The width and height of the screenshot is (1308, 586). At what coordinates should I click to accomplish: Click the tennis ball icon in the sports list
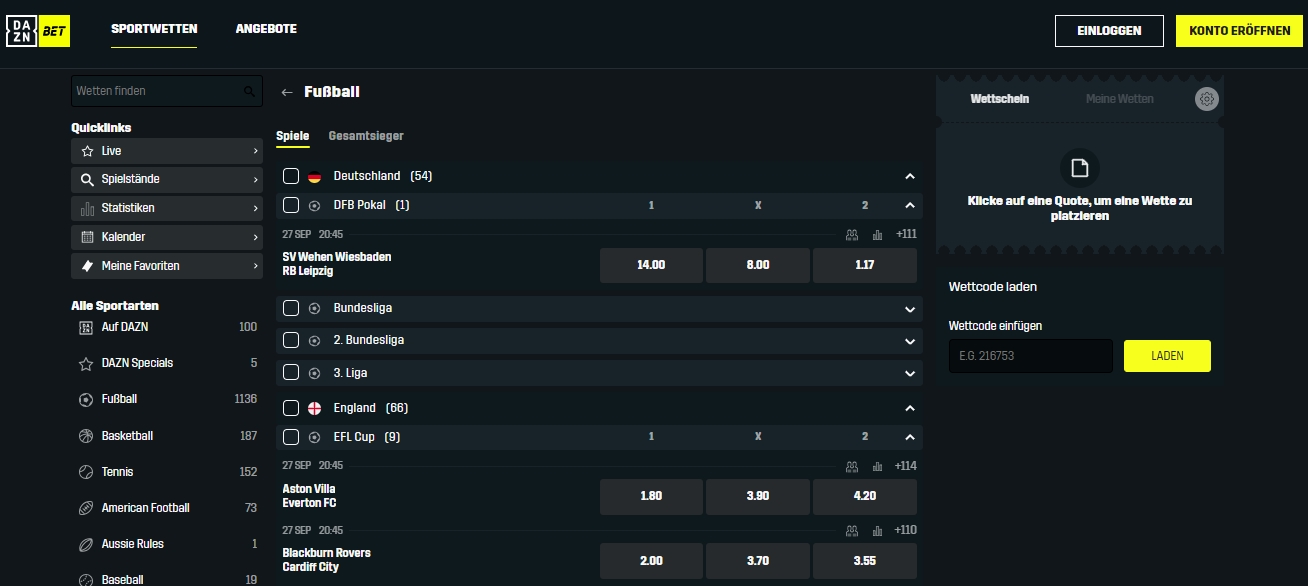tap(86, 472)
